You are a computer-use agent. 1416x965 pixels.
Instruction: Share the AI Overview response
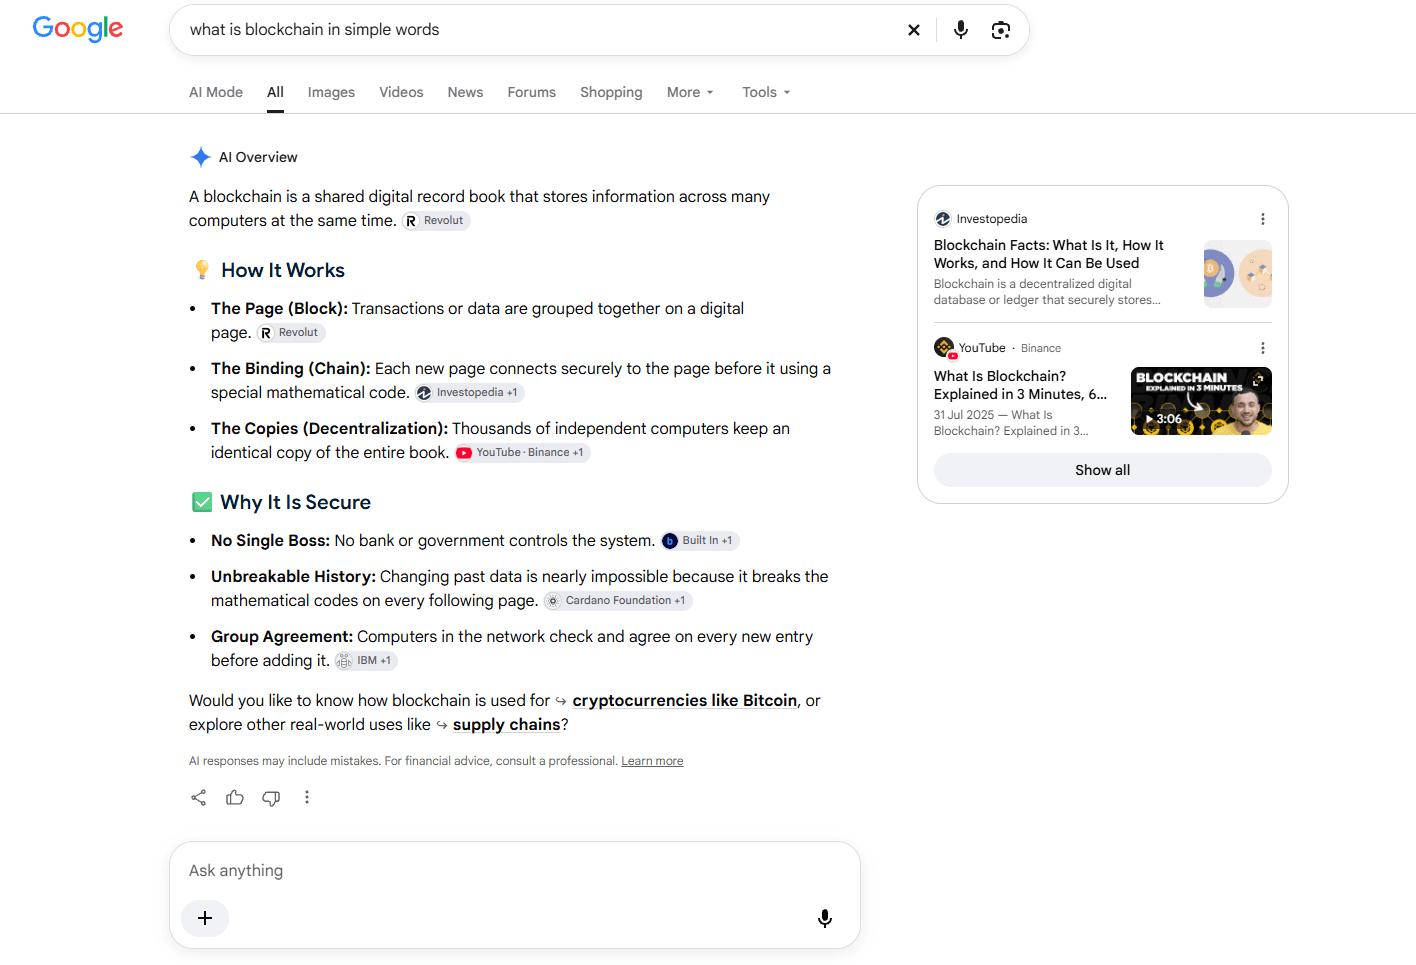(x=199, y=797)
